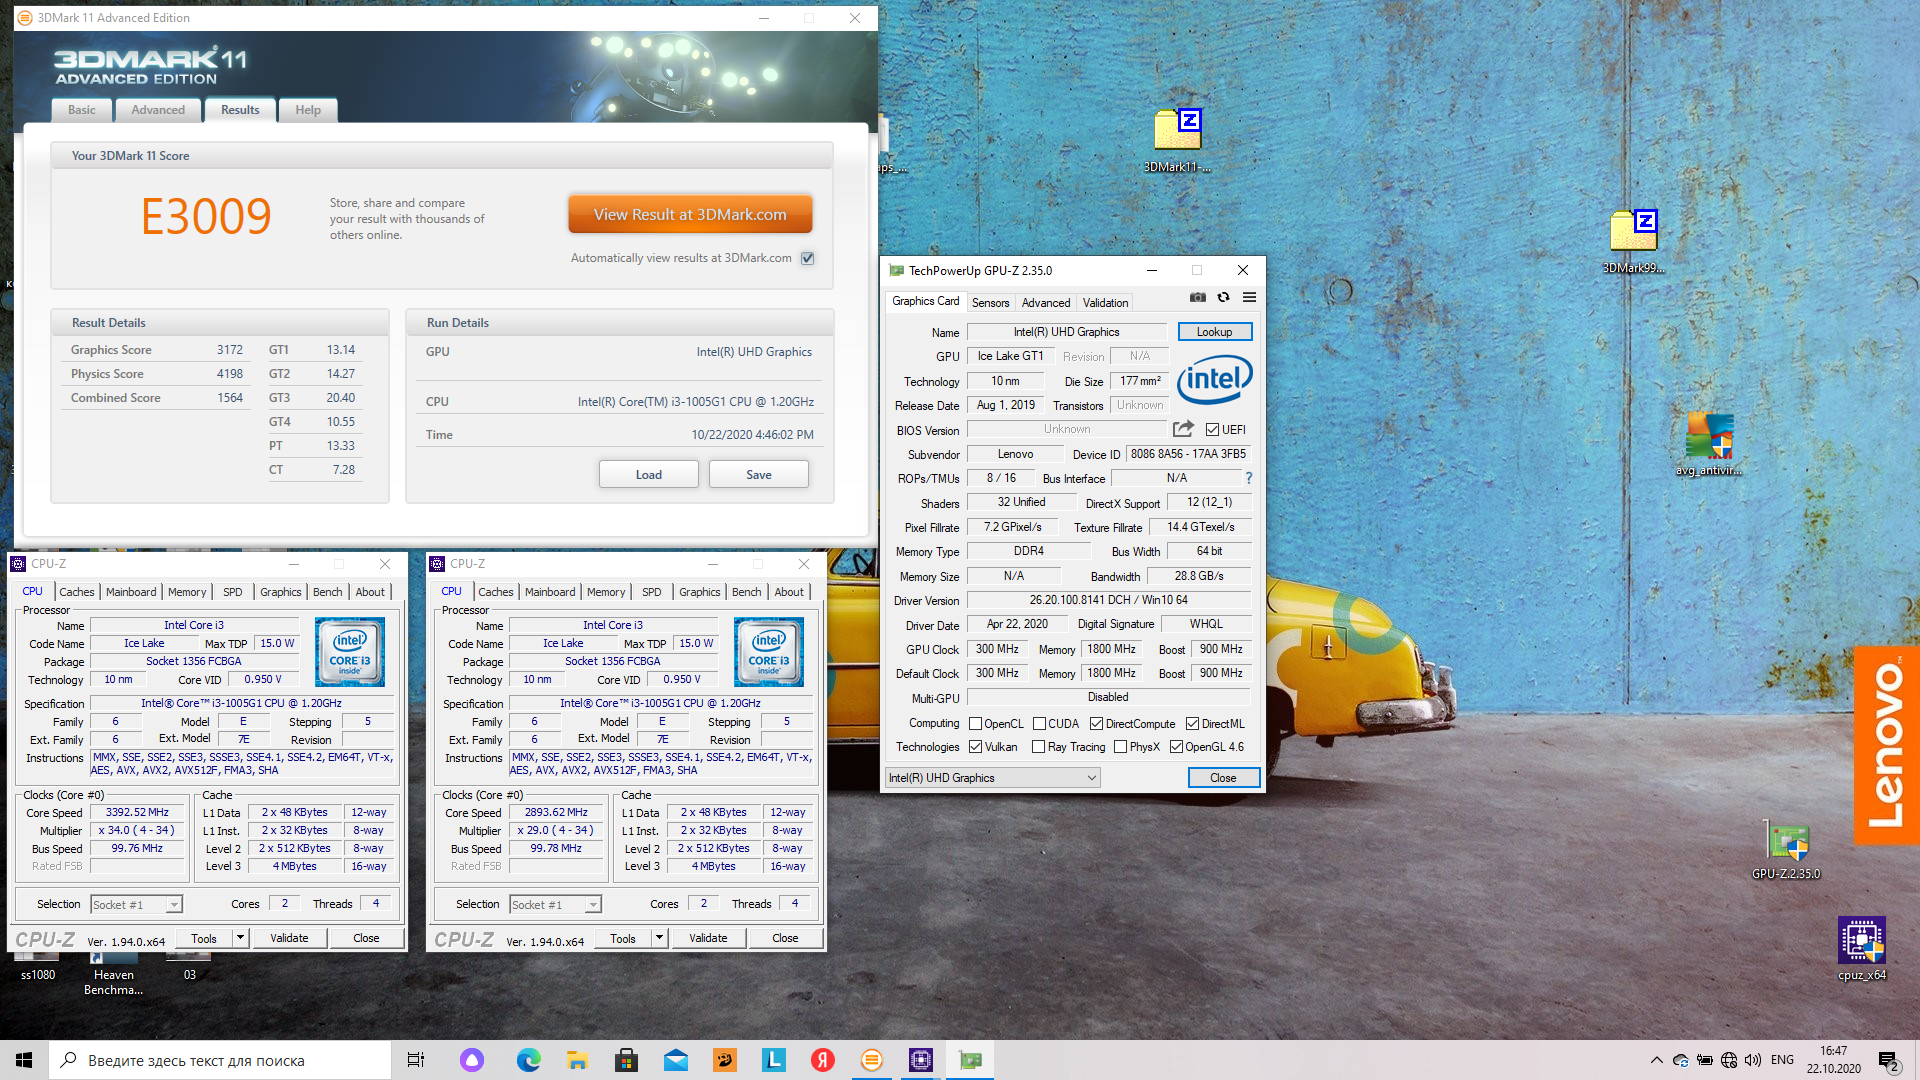Open the Lenovo Vantage taskbar icon
Image resolution: width=1920 pixels, height=1080 pixels.
774,1060
